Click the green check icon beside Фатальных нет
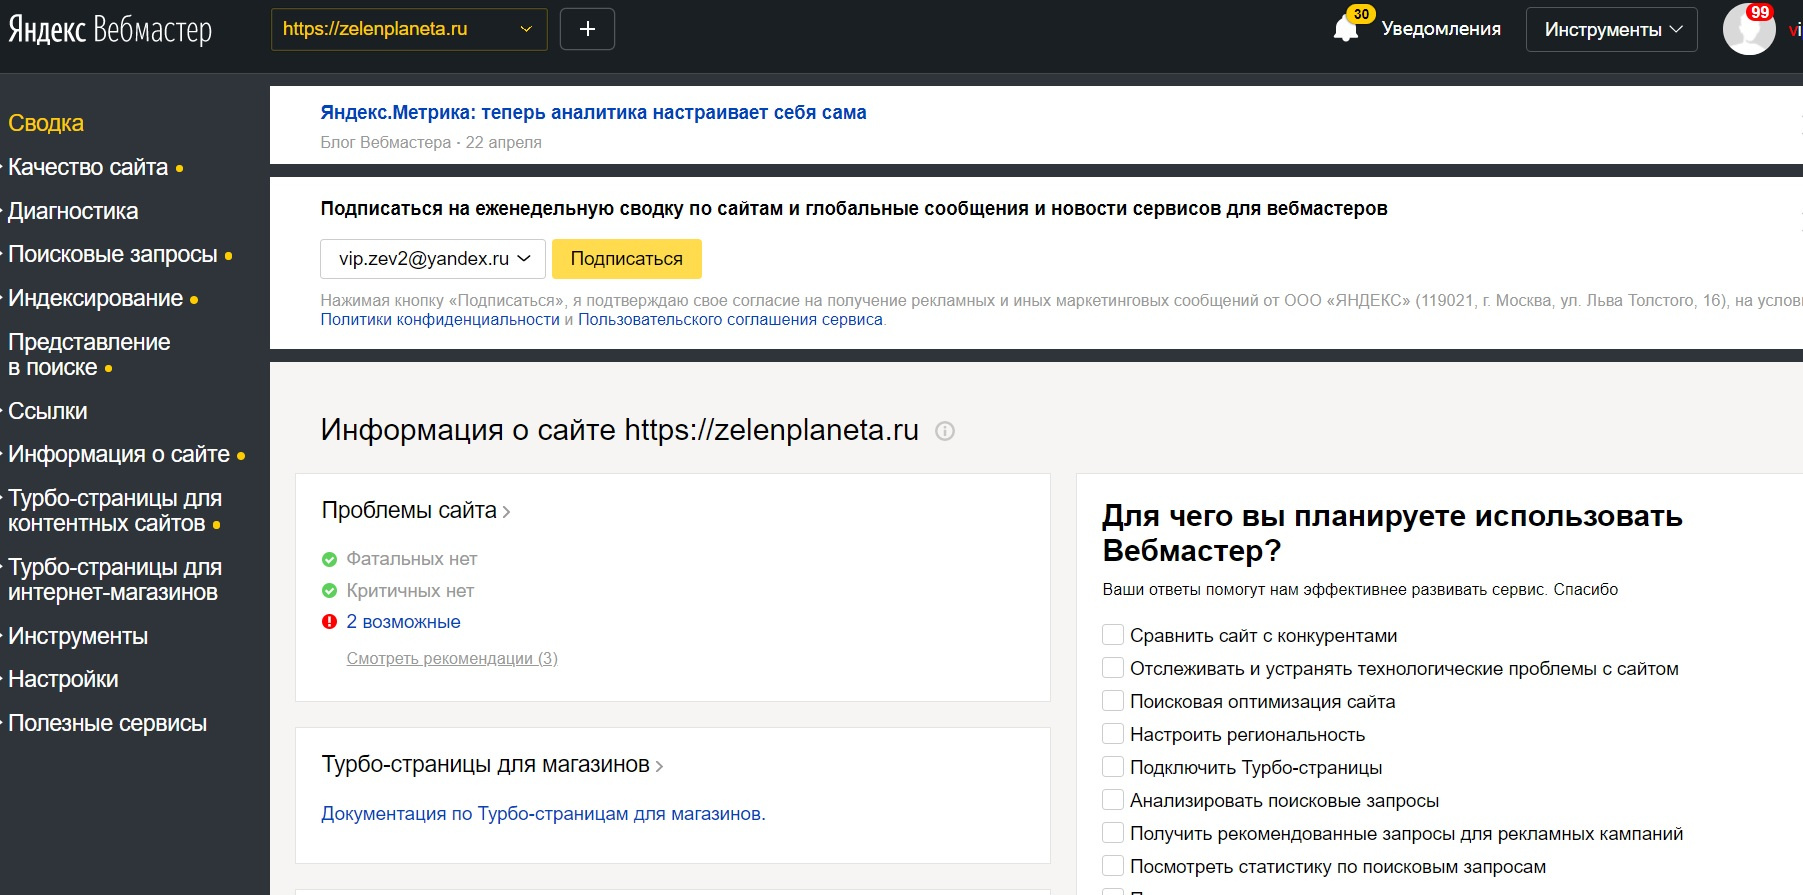The height and width of the screenshot is (895, 1803). tap(329, 559)
